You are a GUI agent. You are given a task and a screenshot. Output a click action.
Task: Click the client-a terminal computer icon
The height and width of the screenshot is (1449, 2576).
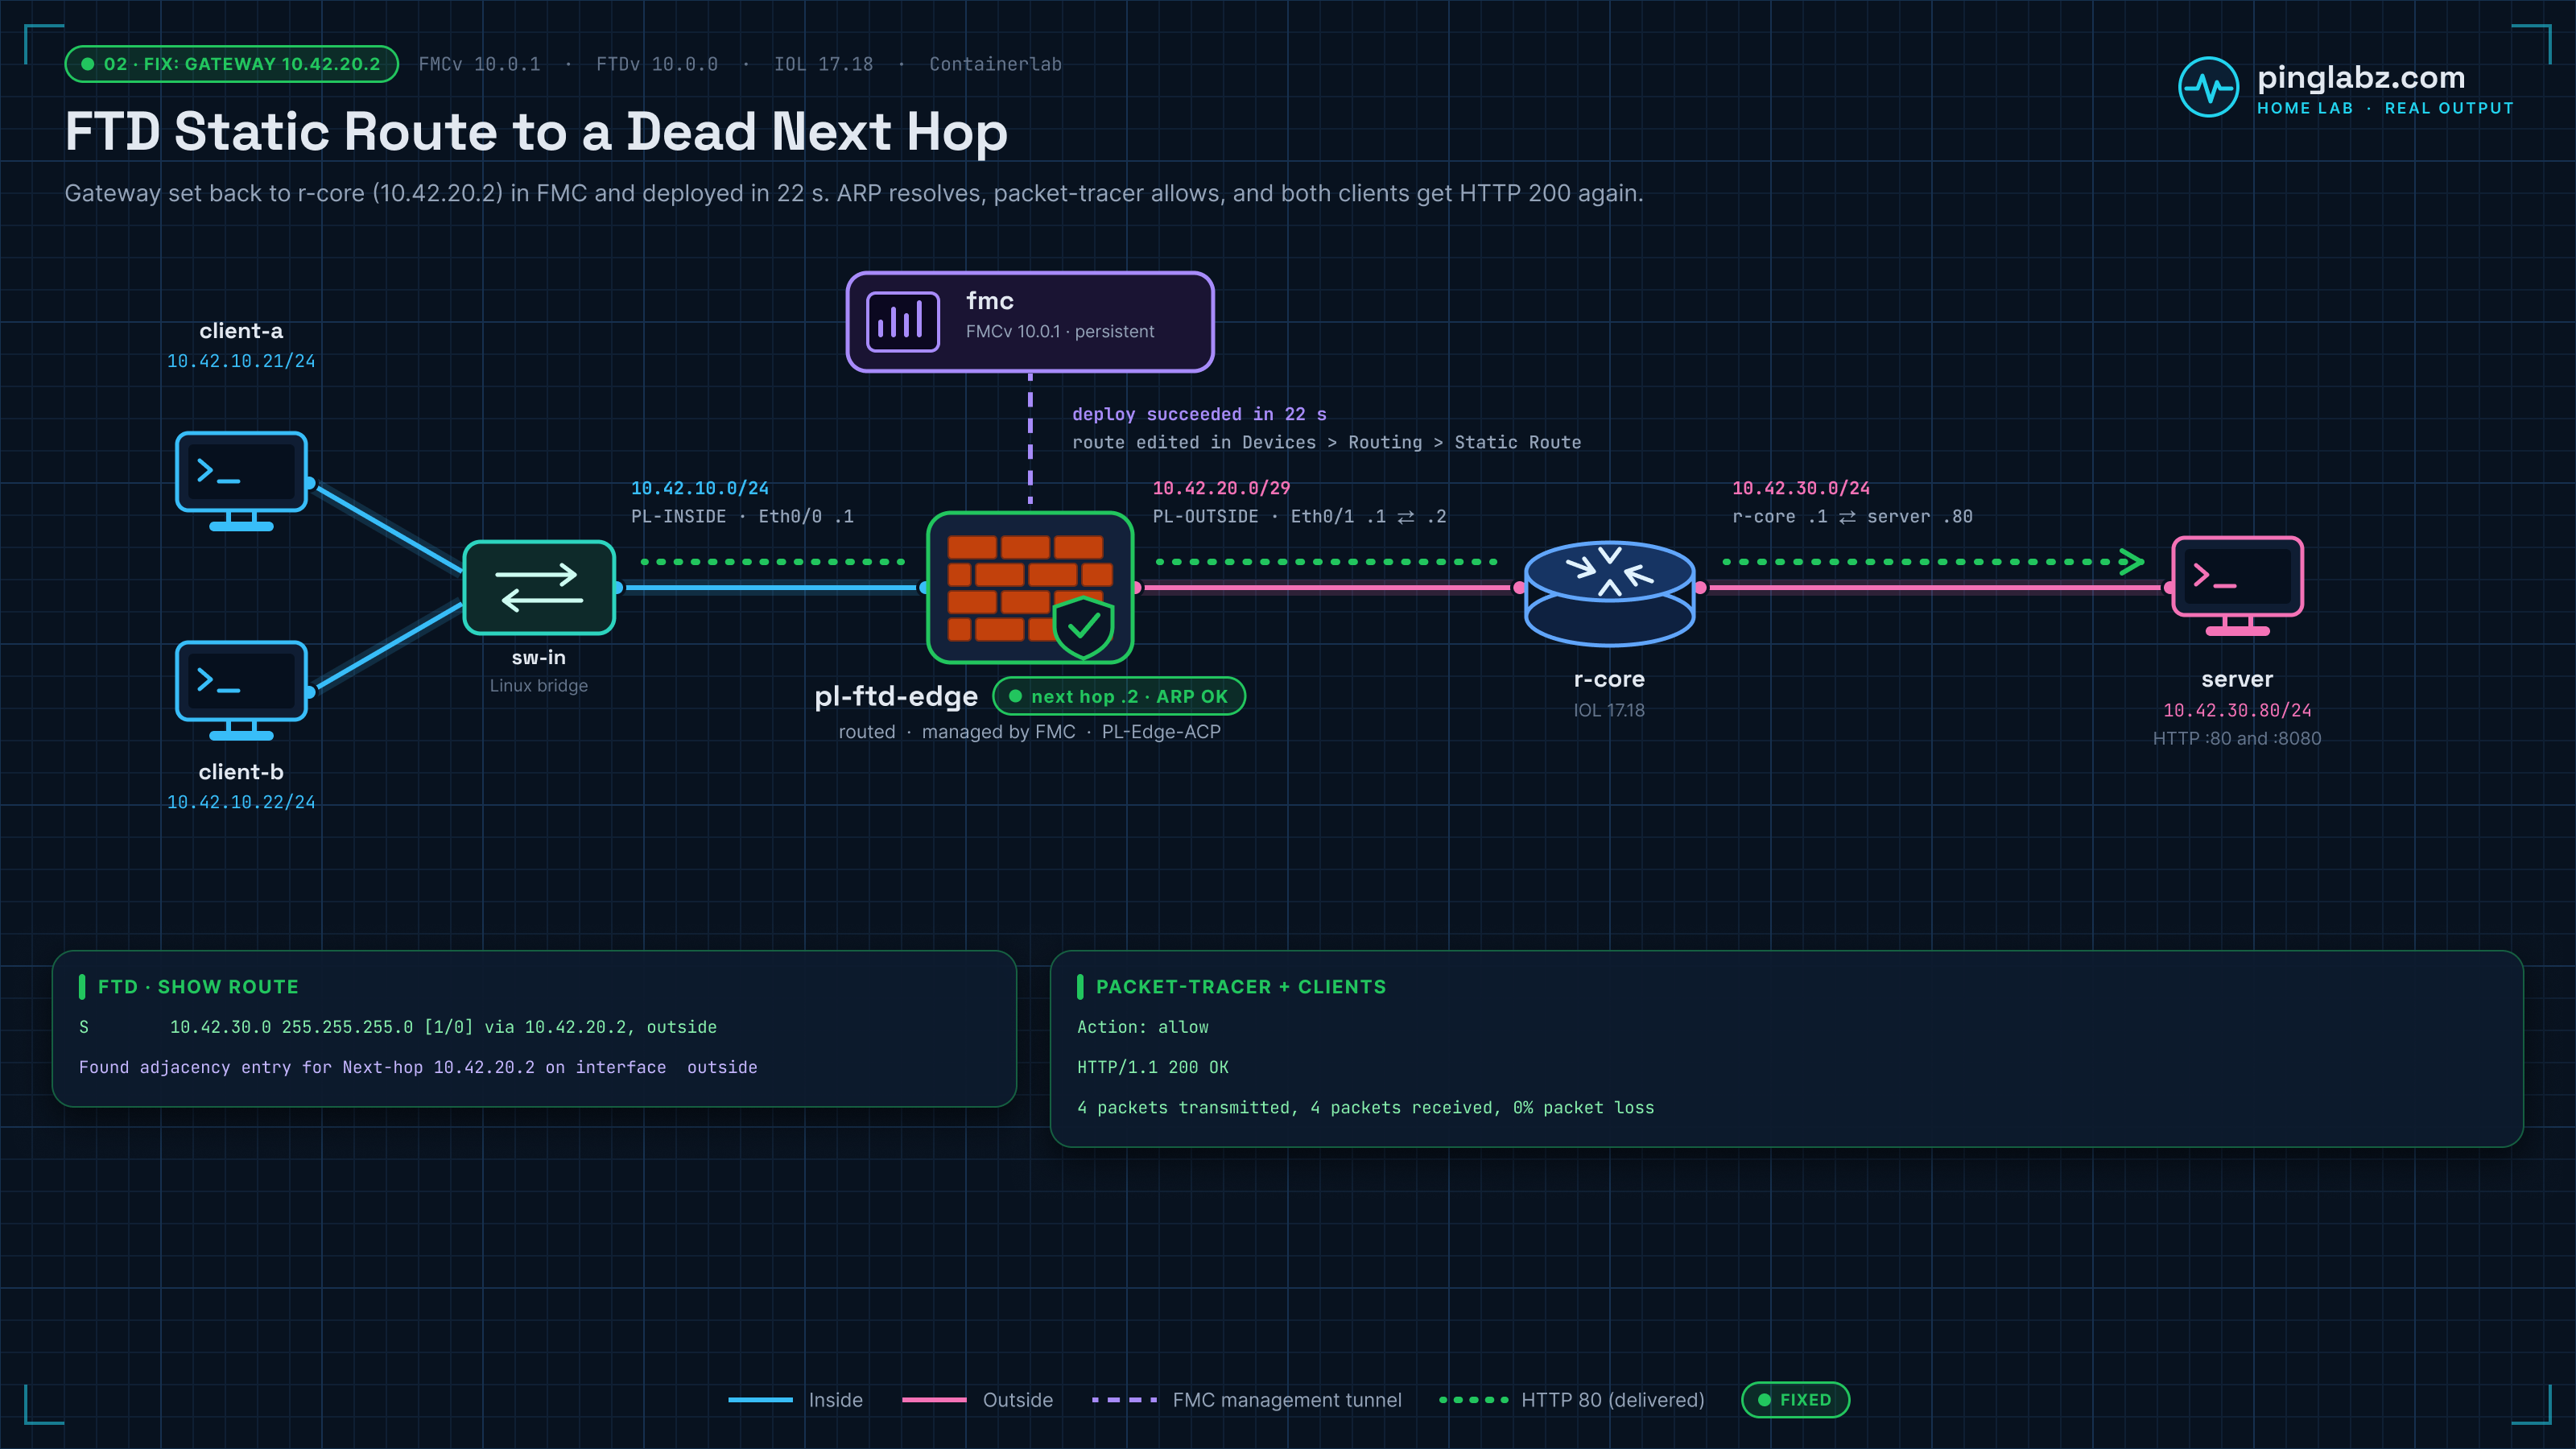(241, 481)
